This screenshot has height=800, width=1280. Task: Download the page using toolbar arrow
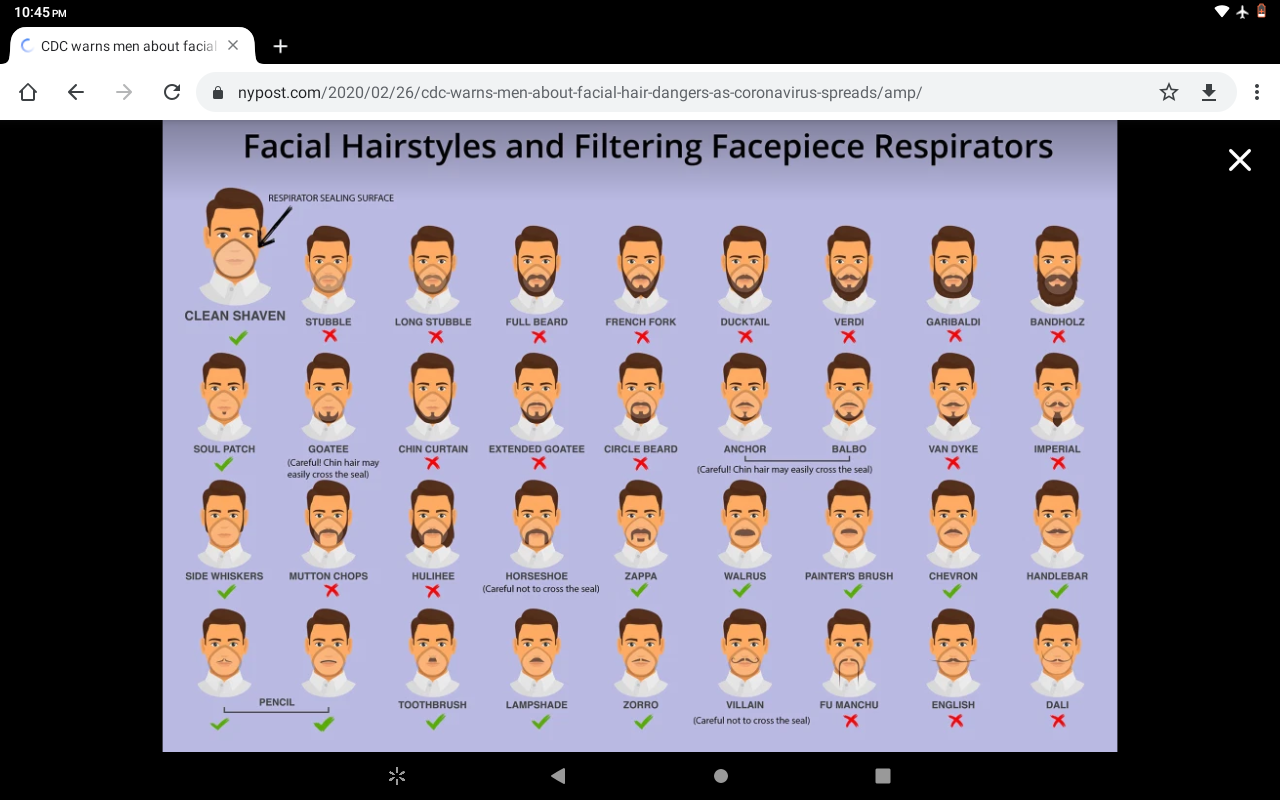[1209, 92]
